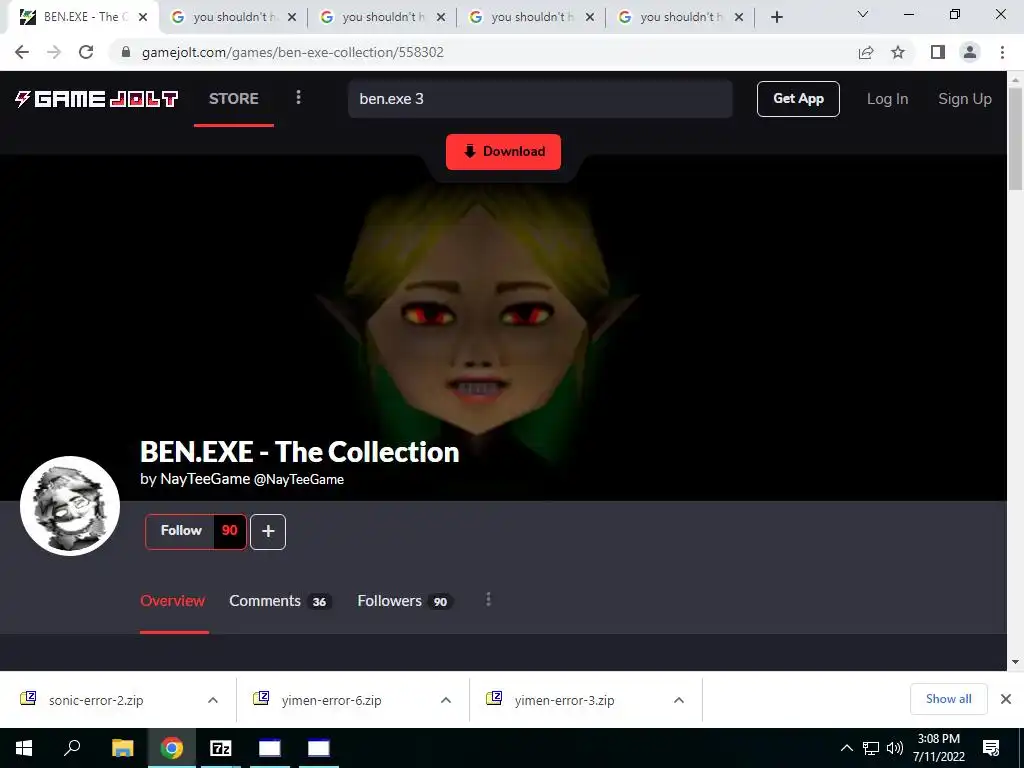Focus the search field containing ben.exe 3
The height and width of the screenshot is (768, 1024).
[540, 99]
